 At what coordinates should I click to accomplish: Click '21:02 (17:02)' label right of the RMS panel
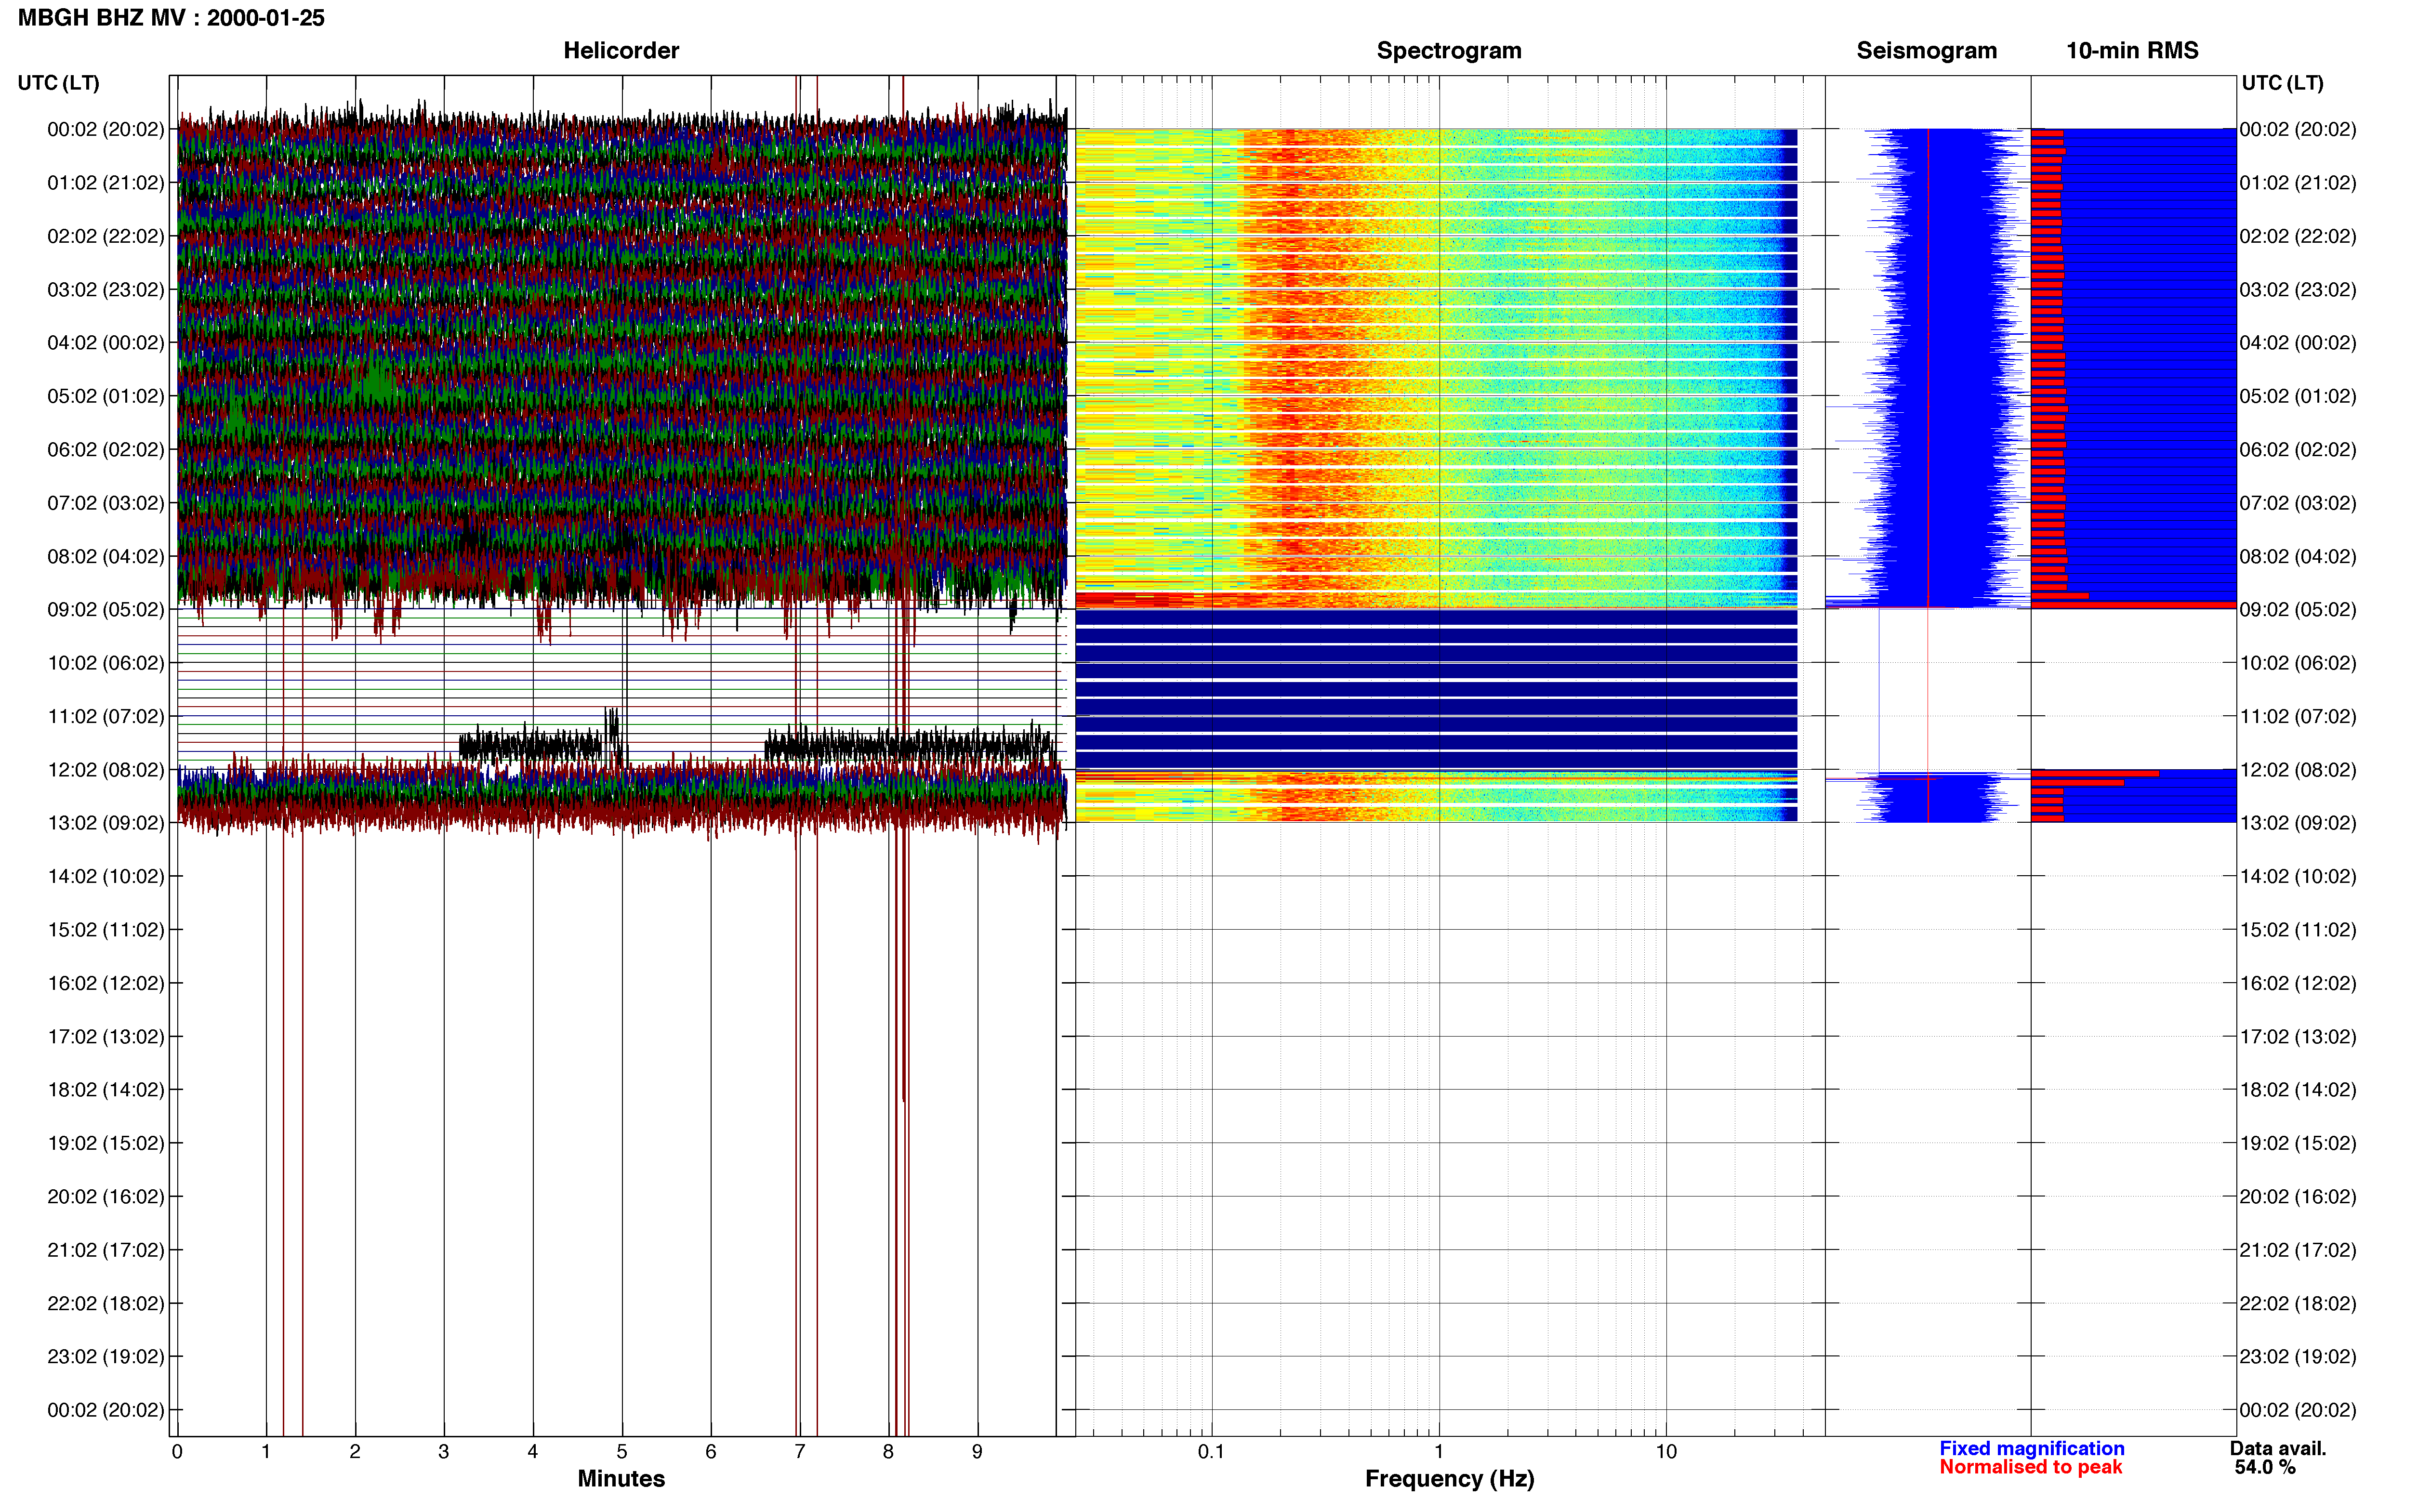[x=2298, y=1250]
